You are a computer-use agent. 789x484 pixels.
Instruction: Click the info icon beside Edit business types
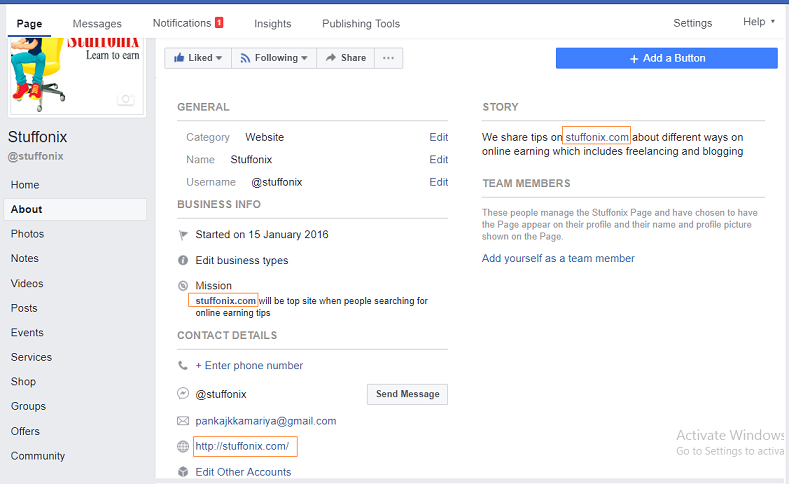183,260
